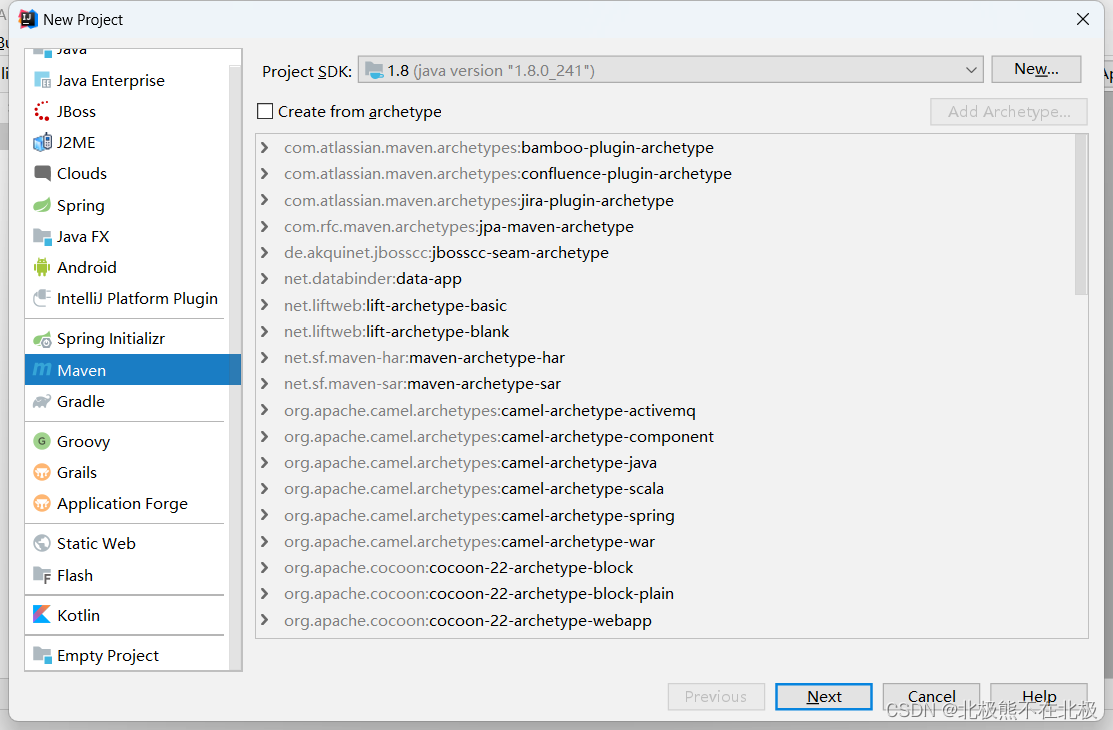Select camel-archetype-activemq row text
This screenshot has height=730, width=1113.
coord(490,410)
